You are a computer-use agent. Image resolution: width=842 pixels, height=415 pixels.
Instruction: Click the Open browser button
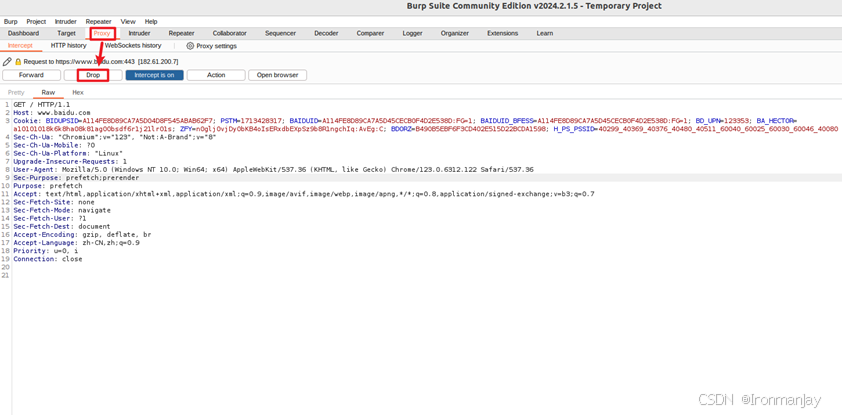click(x=277, y=75)
